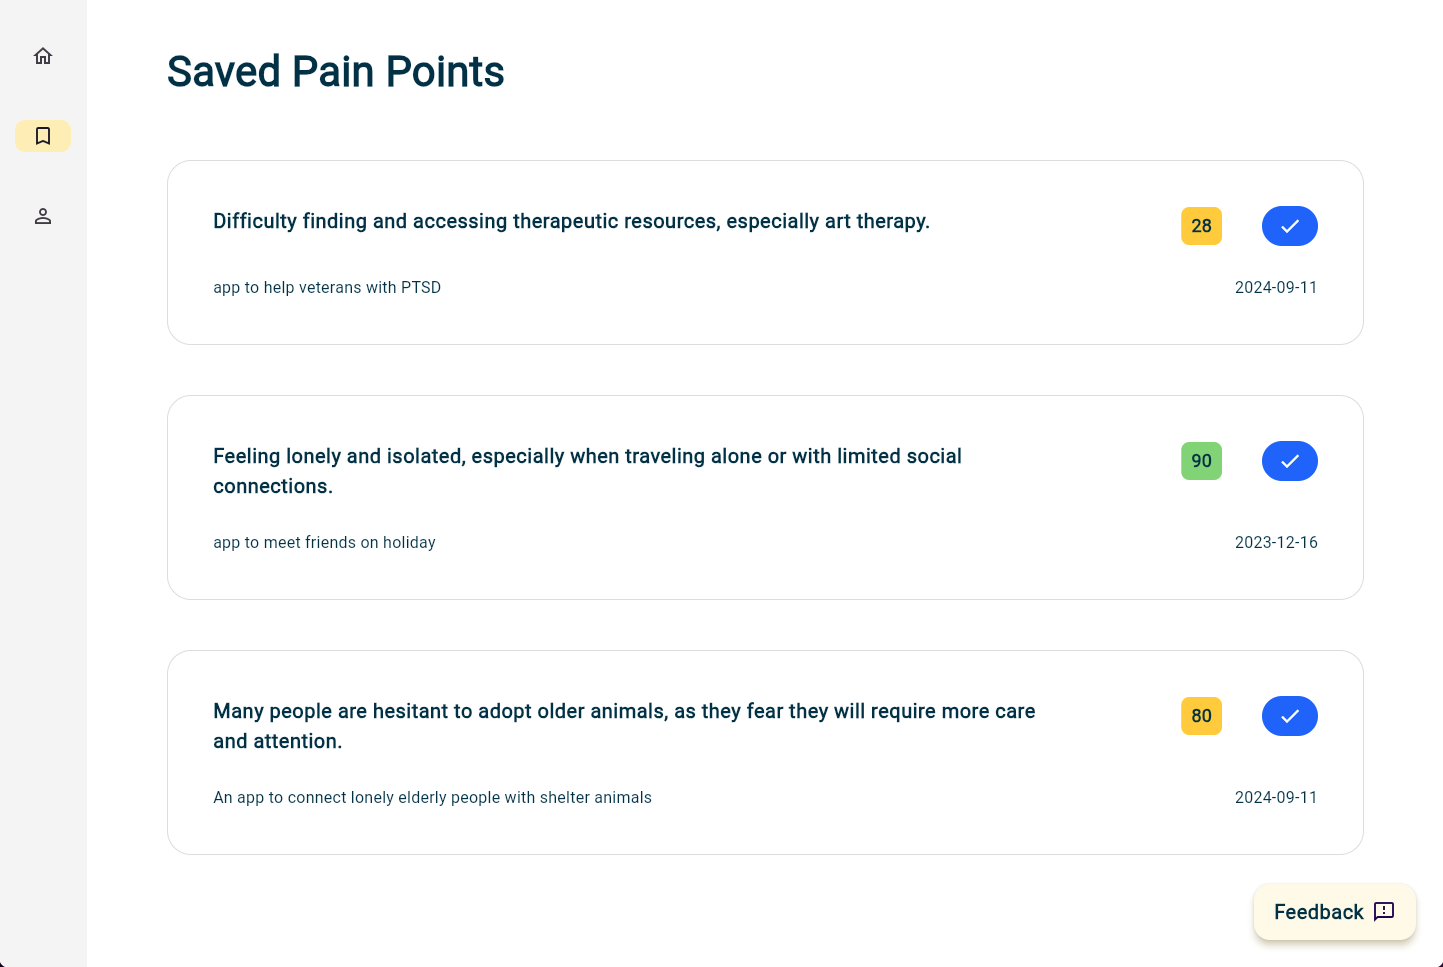Click the green score badge showing 90
The height and width of the screenshot is (967, 1443).
click(x=1201, y=461)
